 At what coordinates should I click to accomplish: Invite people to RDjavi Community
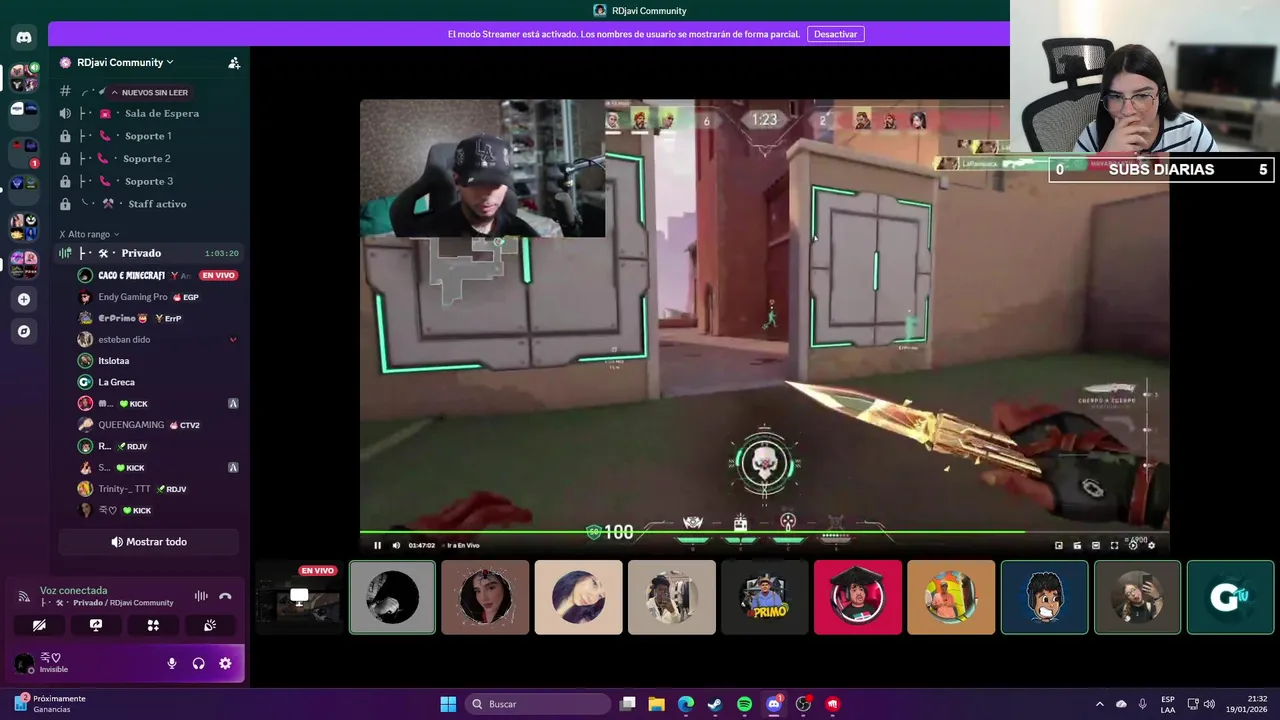[234, 62]
